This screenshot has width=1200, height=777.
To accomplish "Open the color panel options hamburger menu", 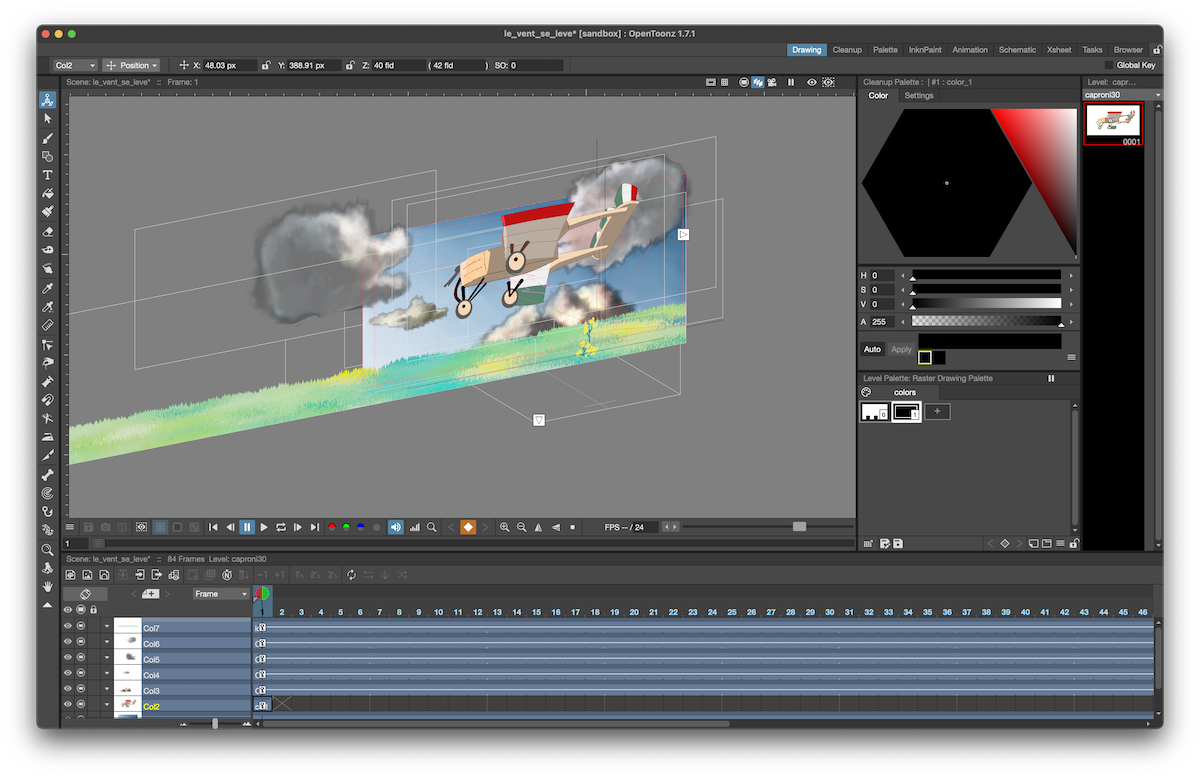I will (x=1071, y=357).
